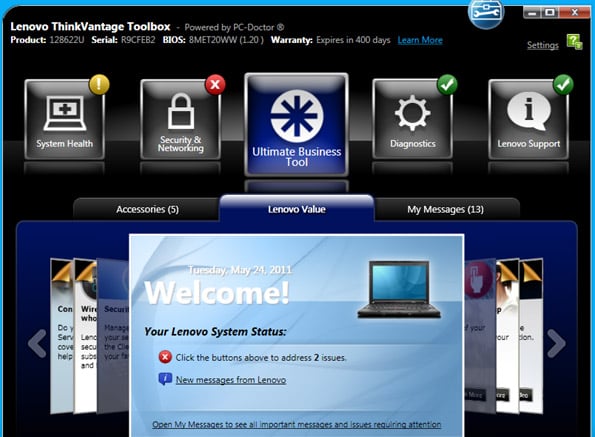Screen dimensions: 595x437
Task: Open the Lenovo Support info tile
Action: (529, 119)
